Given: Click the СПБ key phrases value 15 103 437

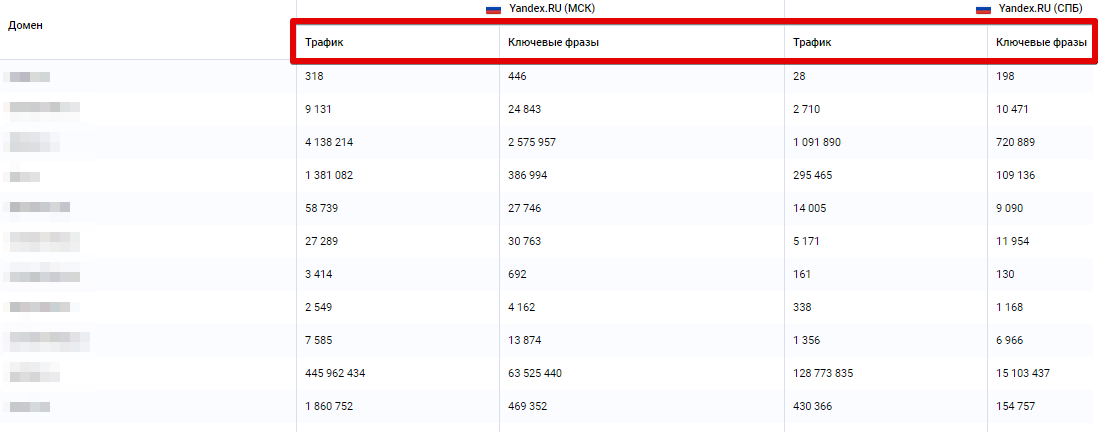Looking at the screenshot, I should (1023, 373).
